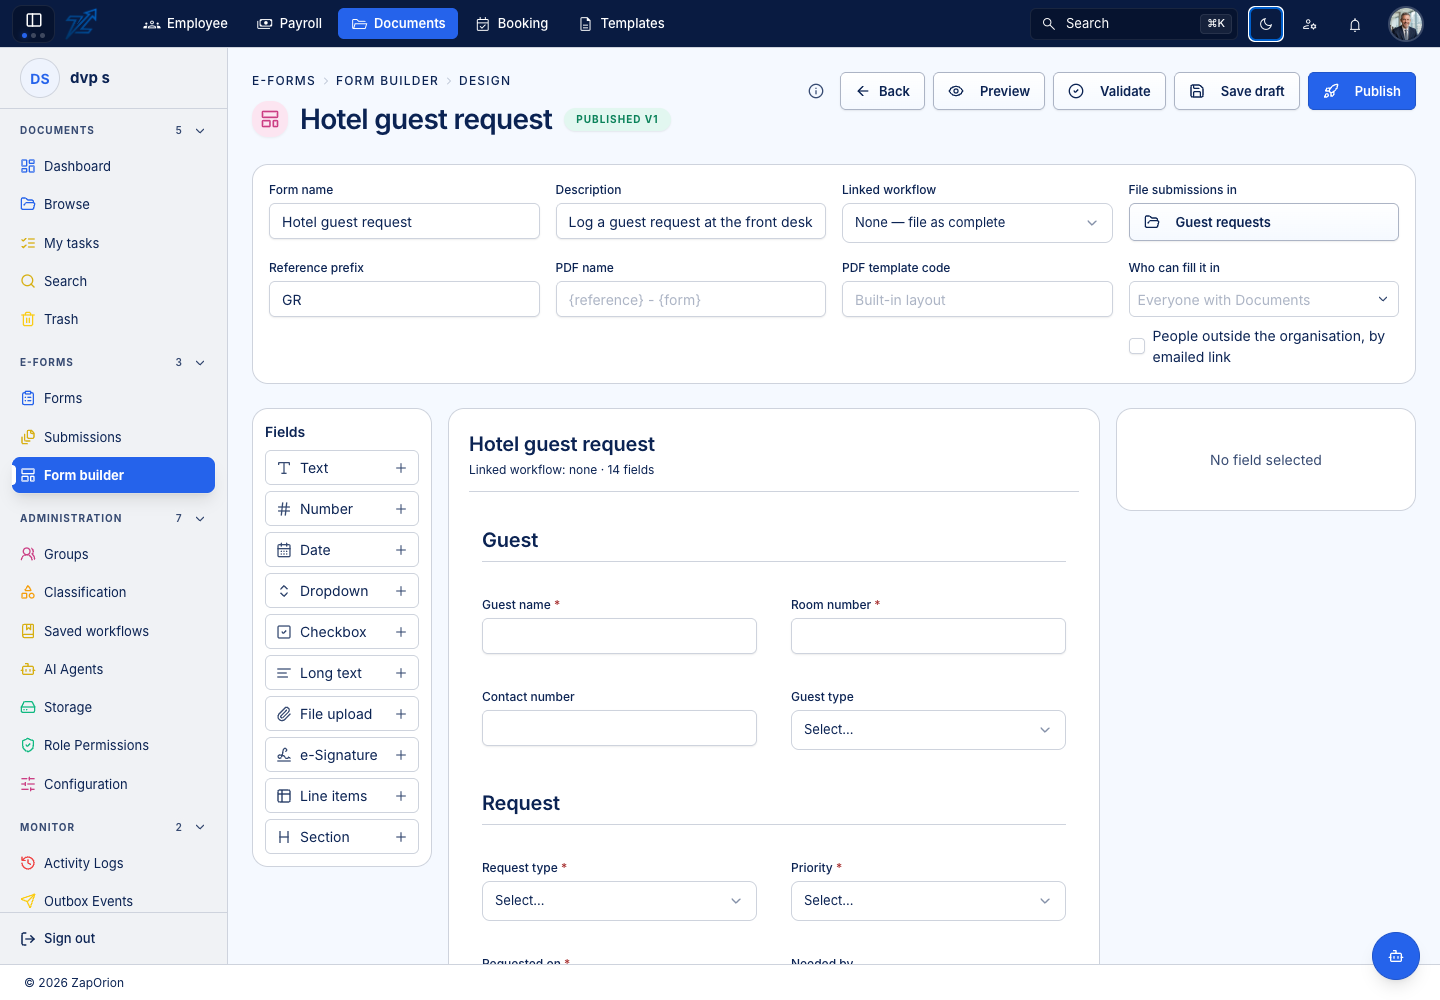This screenshot has height=1000, width=1440.
Task: Click the Preview button
Action: click(989, 91)
